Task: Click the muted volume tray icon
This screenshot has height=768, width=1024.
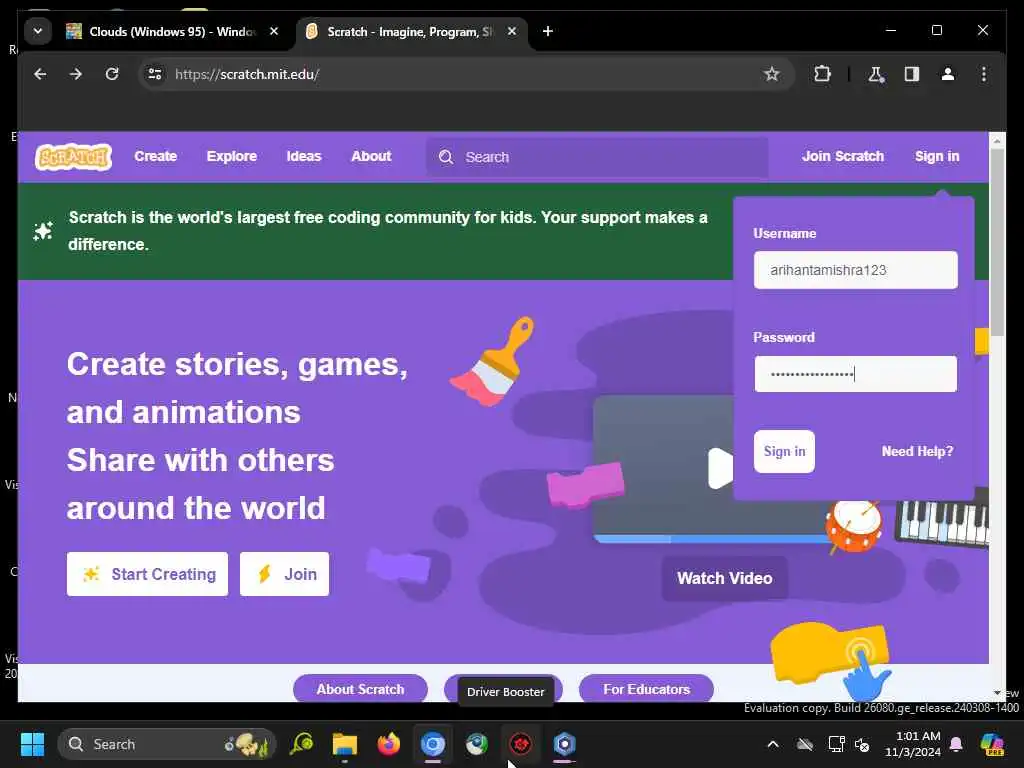Action: [x=863, y=744]
